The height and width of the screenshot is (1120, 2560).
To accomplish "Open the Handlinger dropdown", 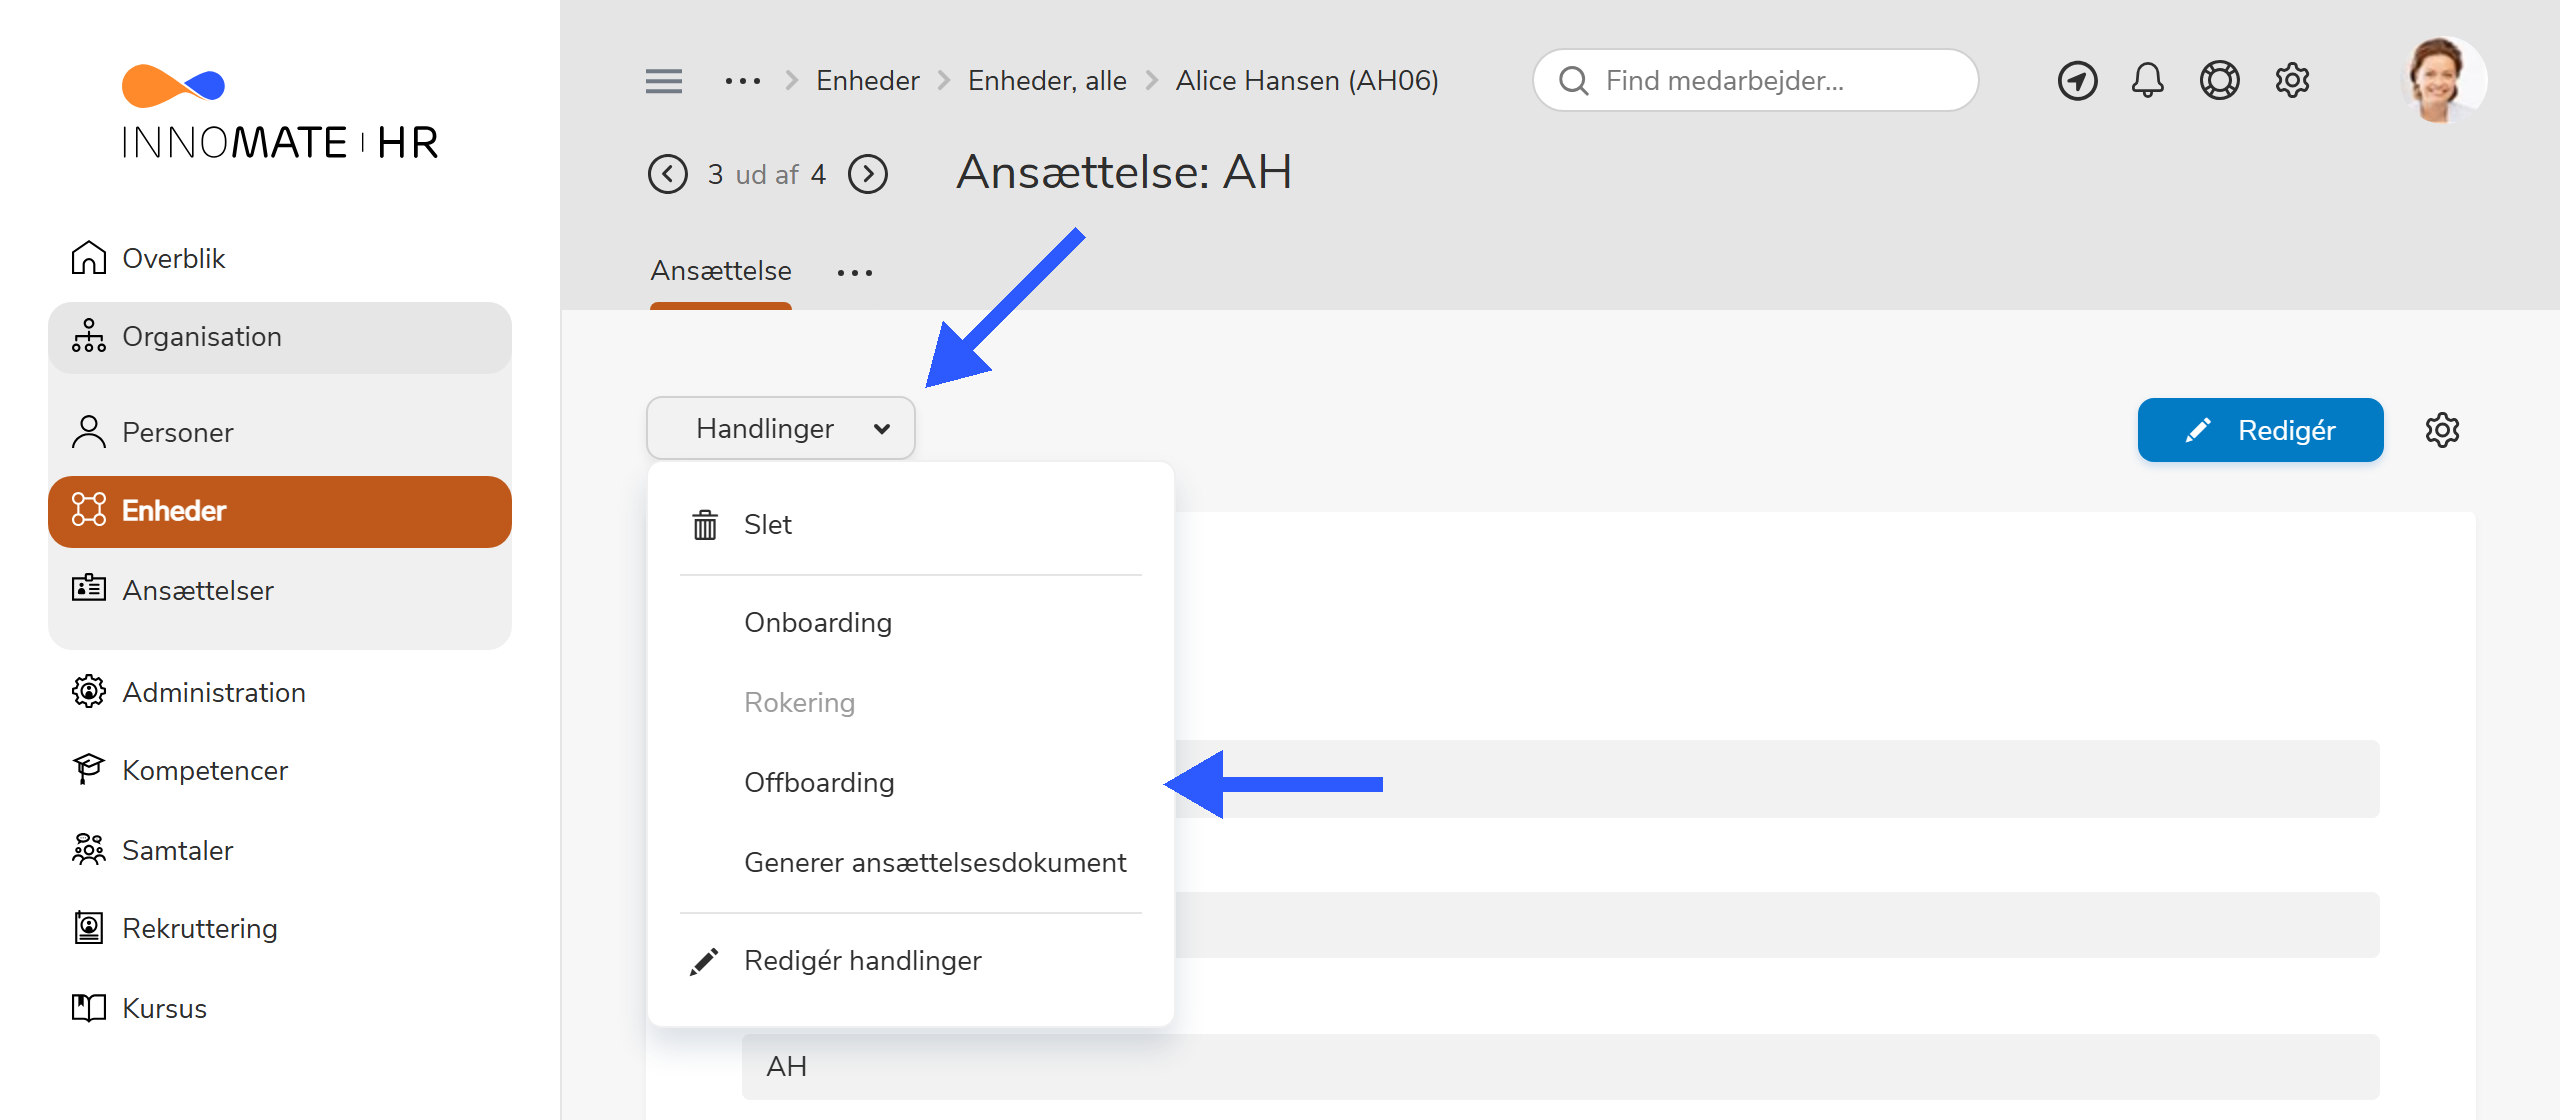I will point(780,428).
